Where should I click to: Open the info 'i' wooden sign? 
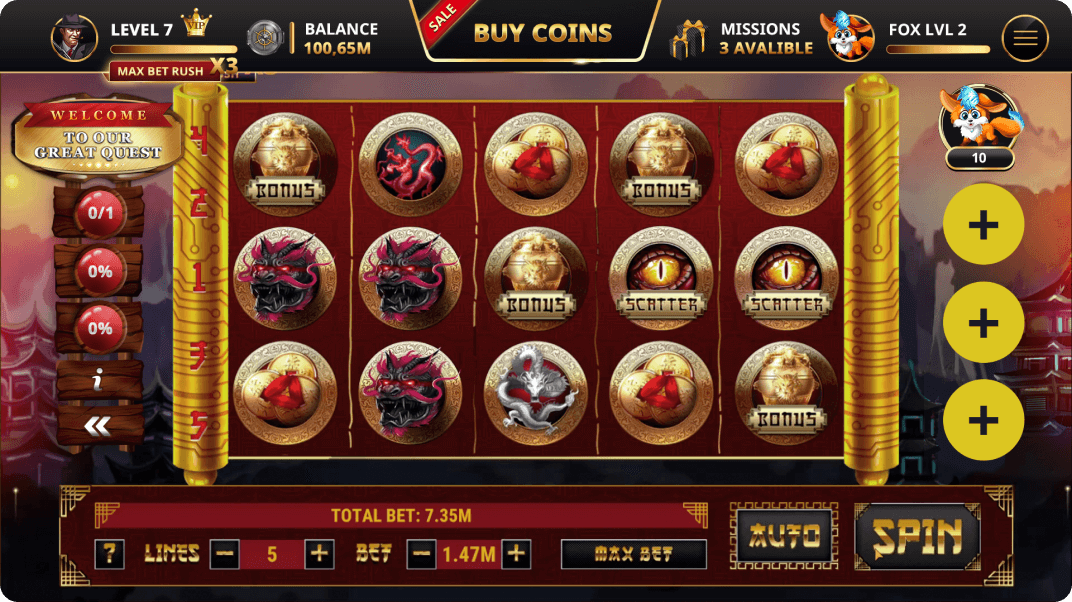[x=98, y=379]
